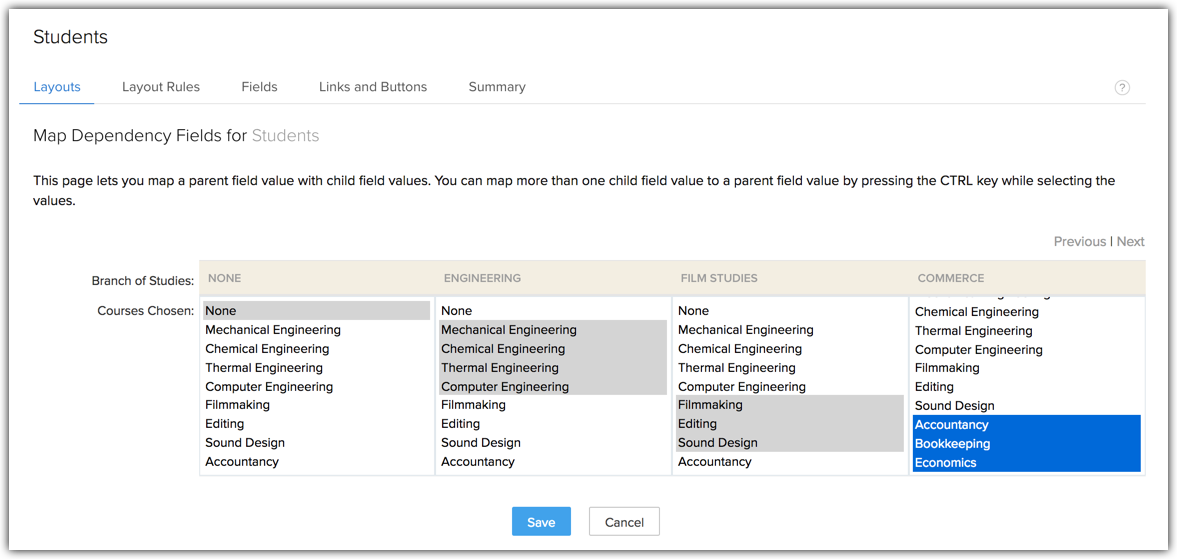Viewport: 1177px width, 559px height.
Task: Open the Links and Buttons tab
Action: point(373,87)
